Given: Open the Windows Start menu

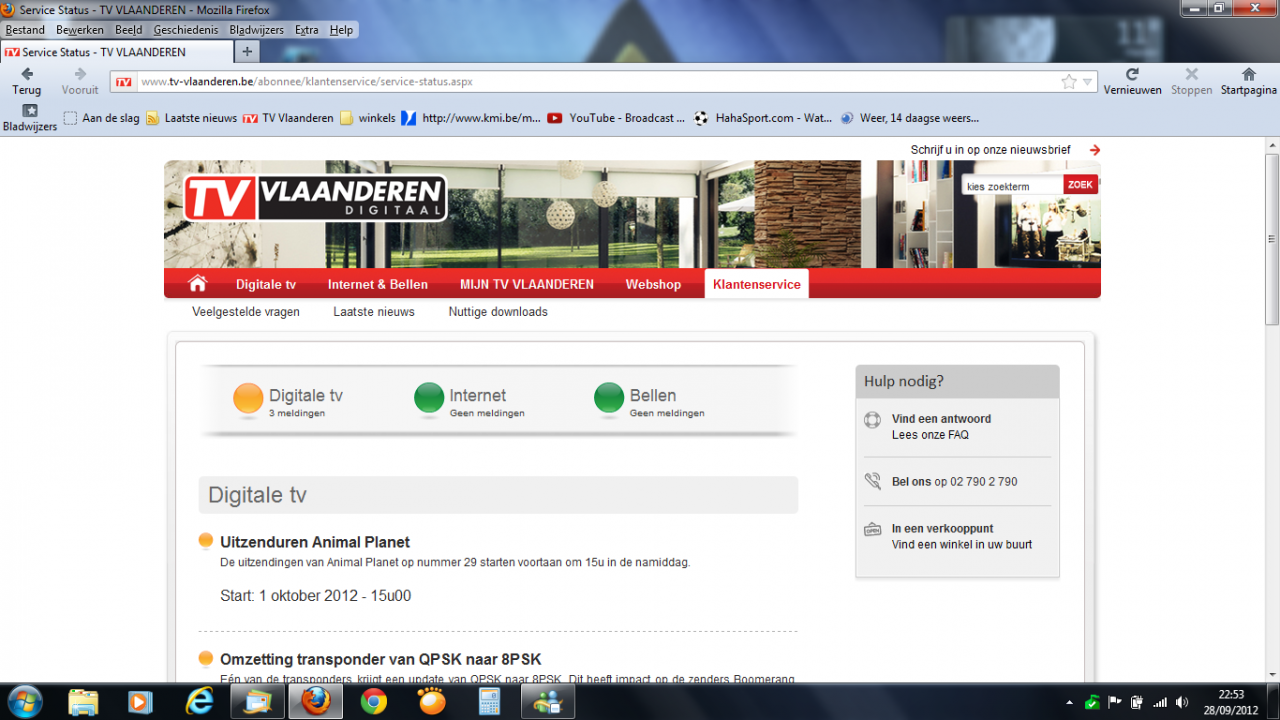Looking at the screenshot, I should click(24, 702).
